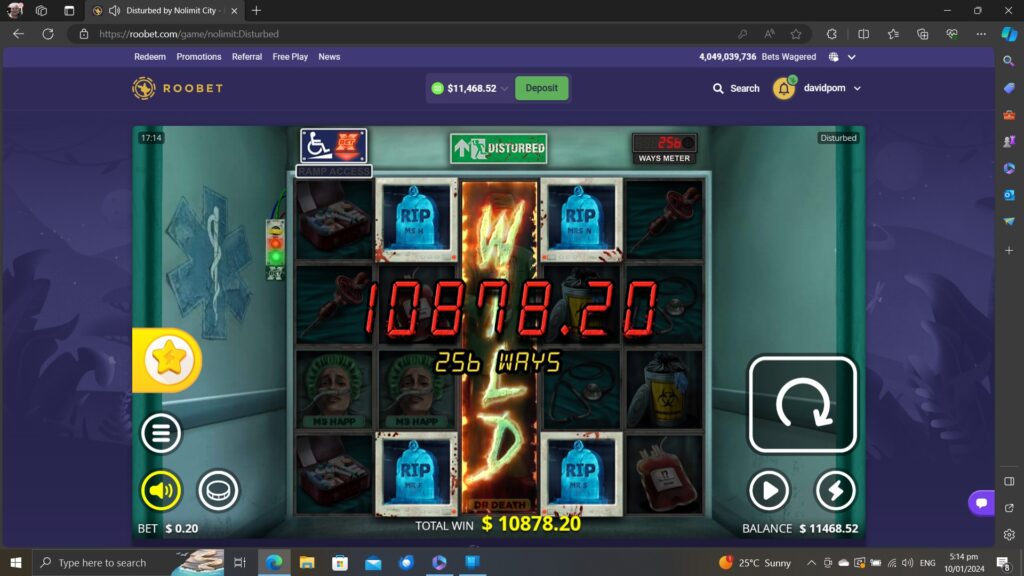Open the Read aloud icon in address bar
The width and height of the screenshot is (1024, 576).
point(769,34)
